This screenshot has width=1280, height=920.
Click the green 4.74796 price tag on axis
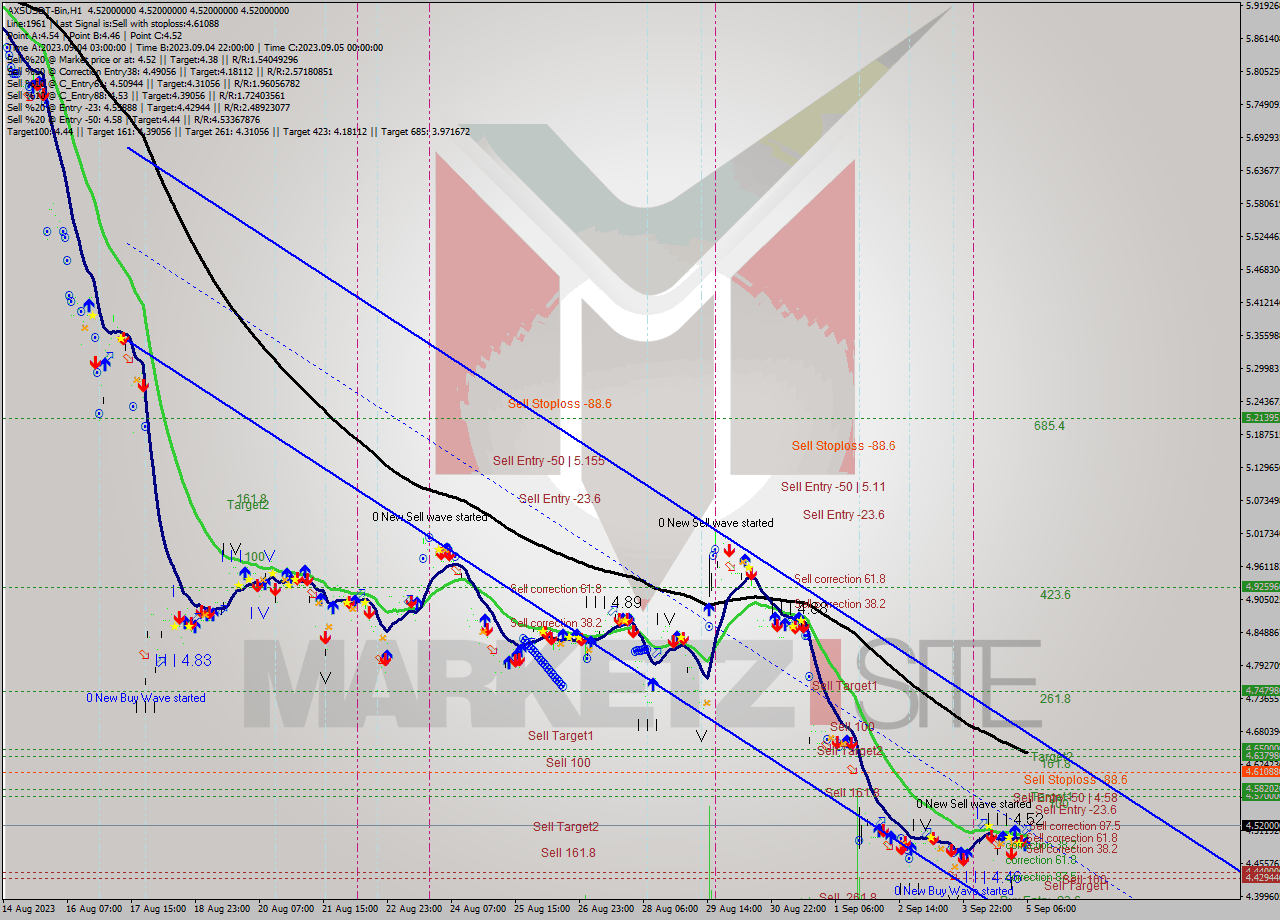(1260, 690)
